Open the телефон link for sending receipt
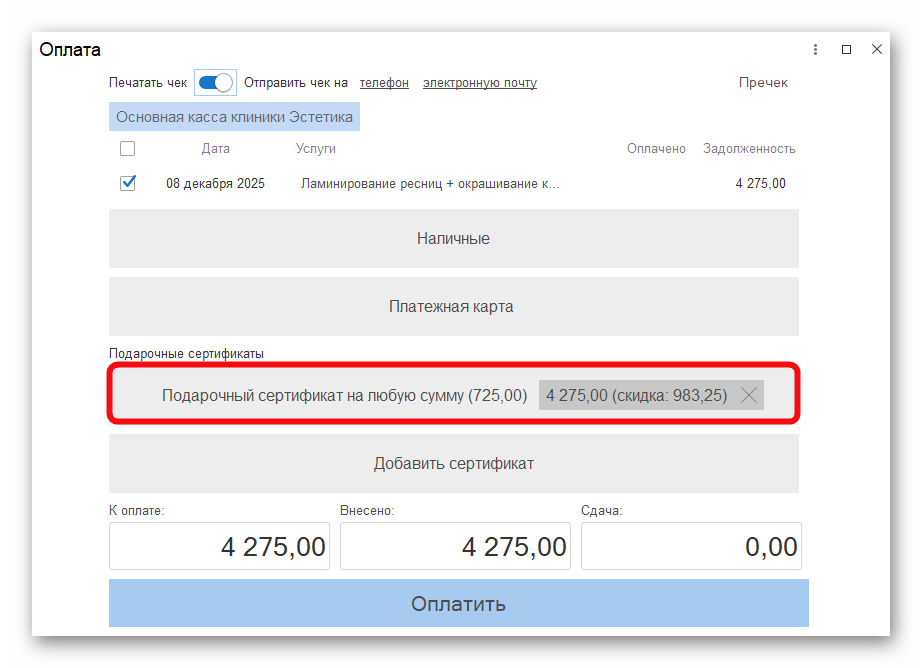Image resolution: width=922 pixels, height=668 pixels. [x=384, y=82]
